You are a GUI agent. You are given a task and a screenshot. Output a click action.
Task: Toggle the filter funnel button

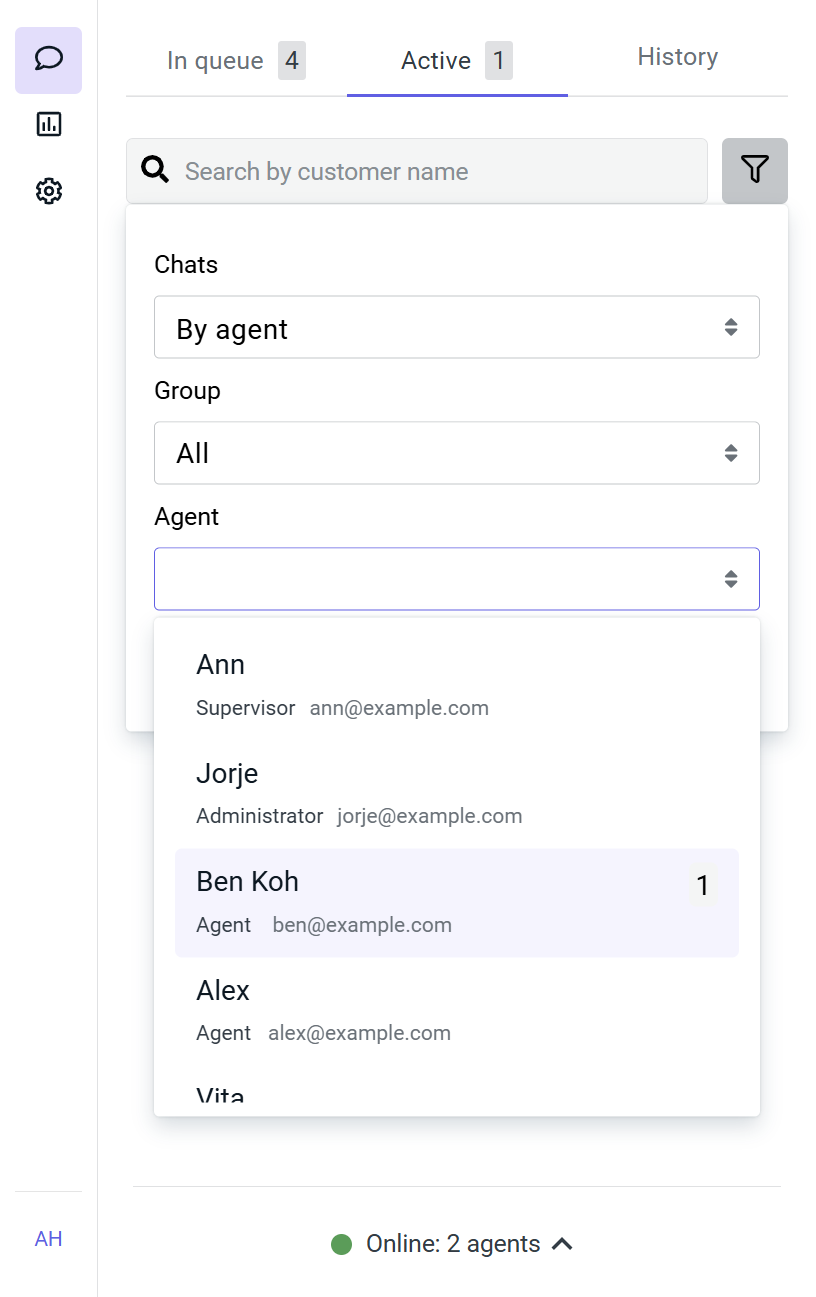754,171
